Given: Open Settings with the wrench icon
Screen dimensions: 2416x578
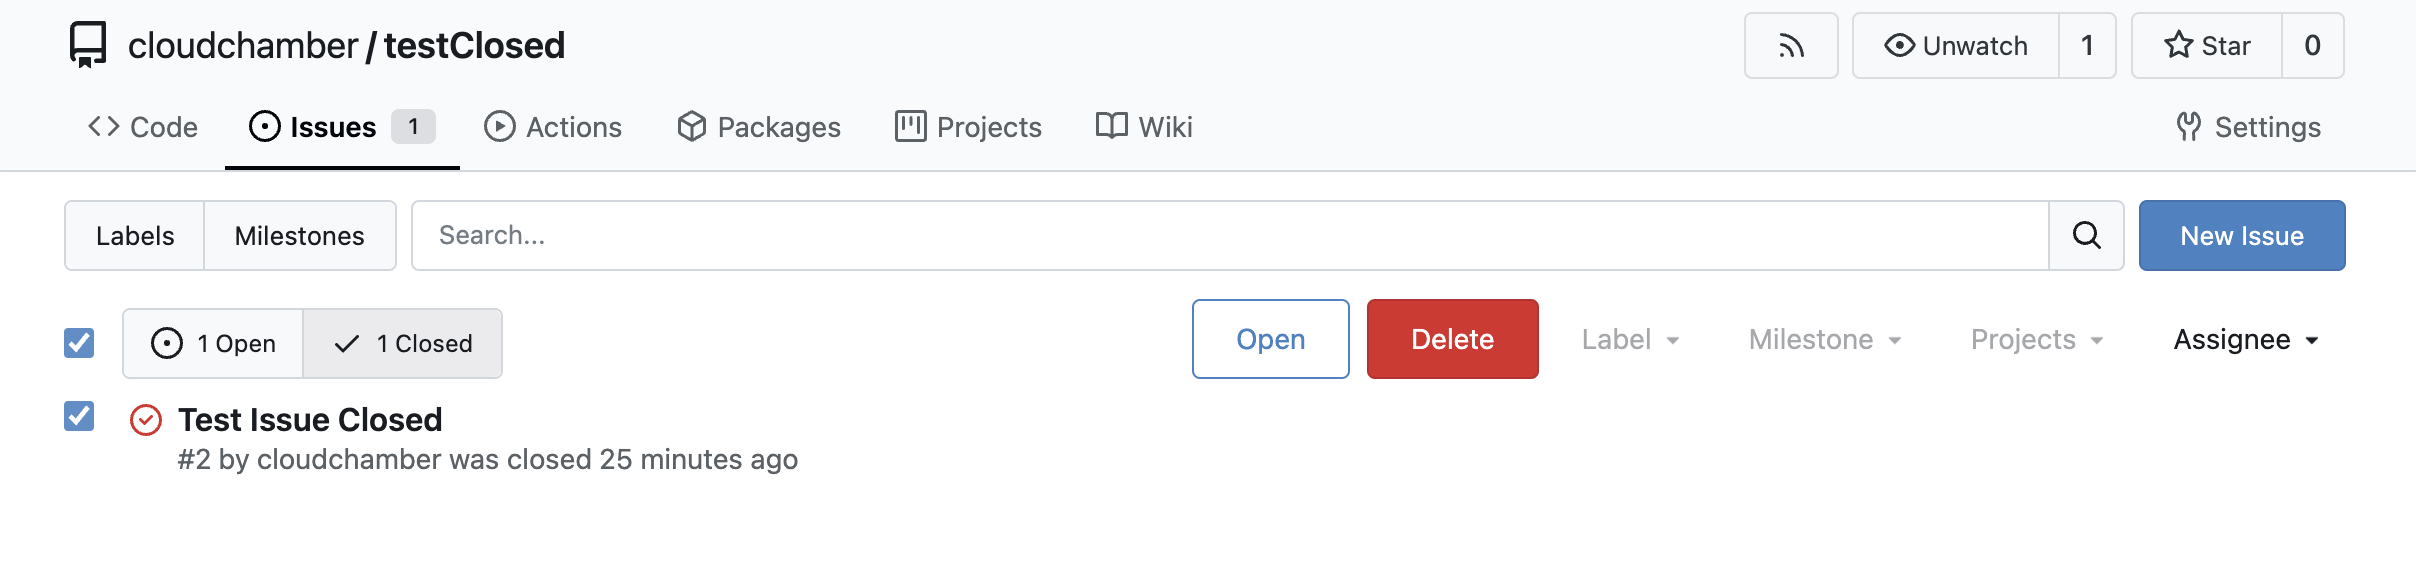Looking at the screenshot, I should [2248, 127].
